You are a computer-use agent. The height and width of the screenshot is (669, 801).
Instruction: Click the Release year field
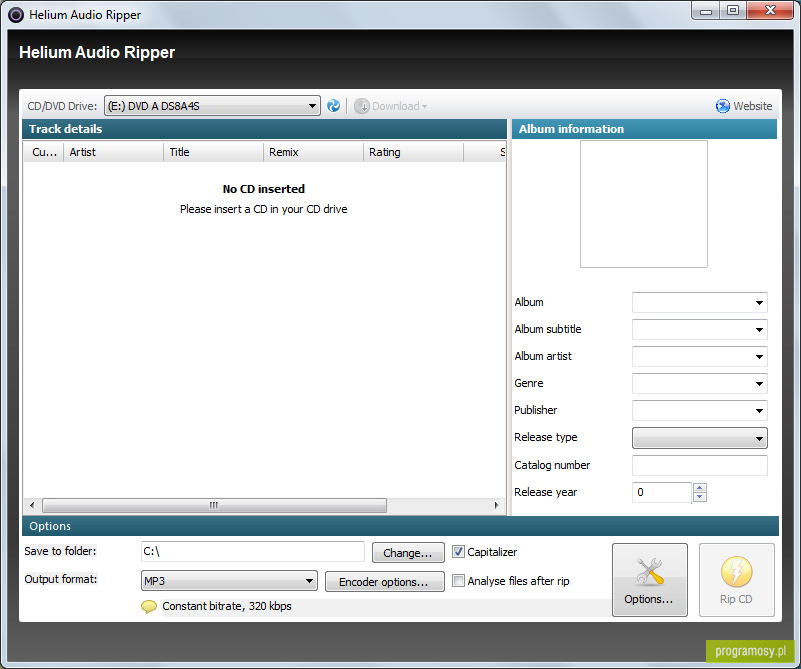pyautogui.click(x=662, y=492)
